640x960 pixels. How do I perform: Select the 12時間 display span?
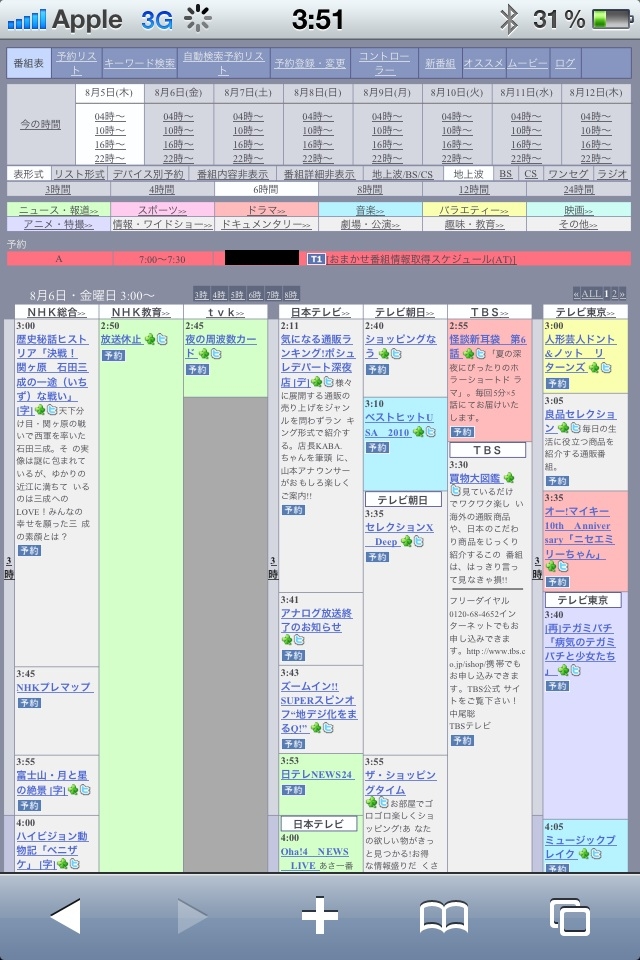pos(474,190)
